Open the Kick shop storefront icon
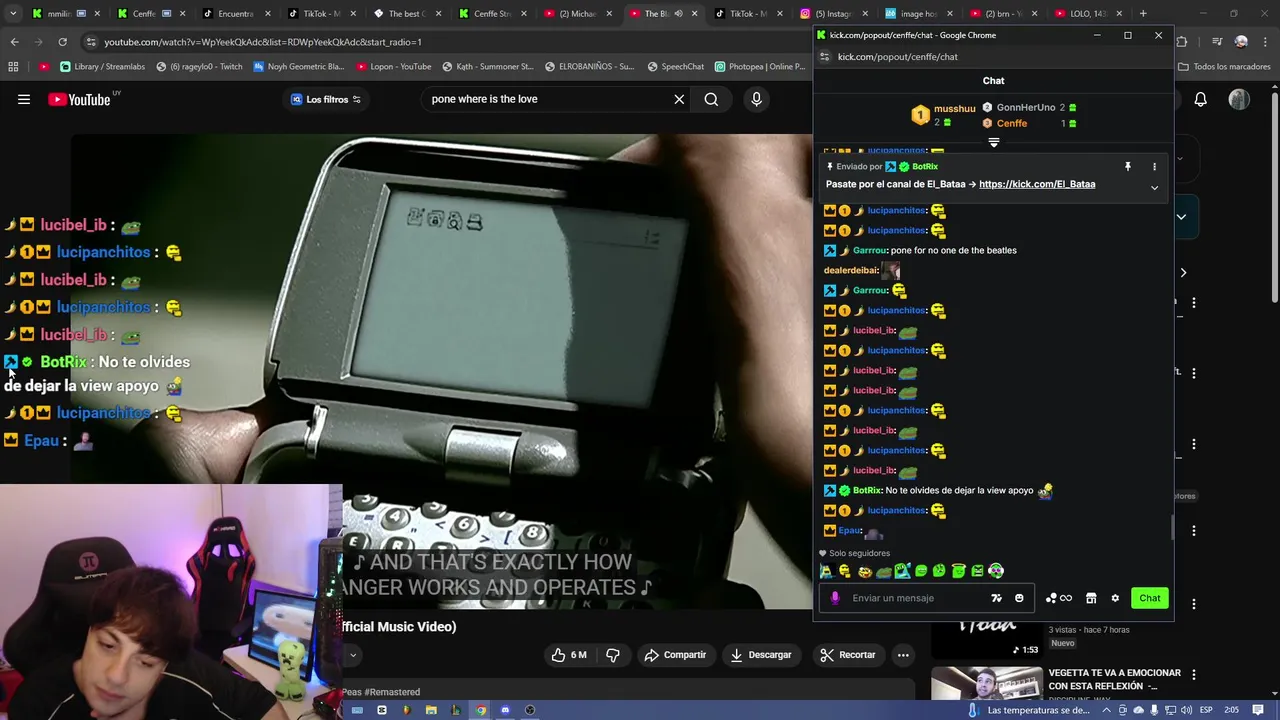Viewport: 1280px width, 720px height. tap(1091, 598)
